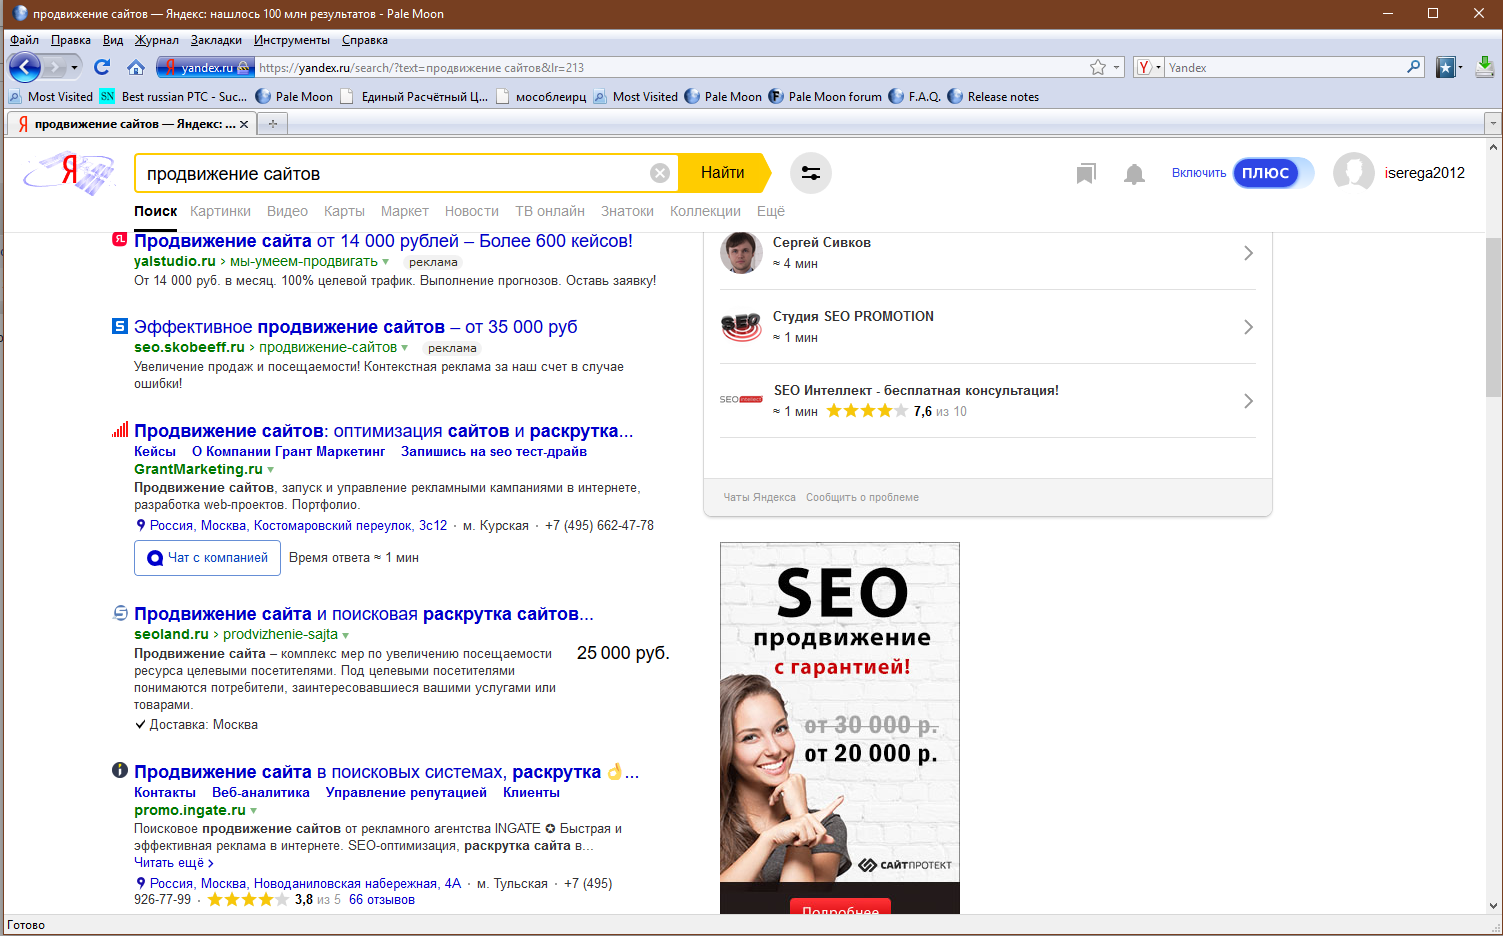The image size is (1503, 936).
Task: Reload the page with the refresh icon
Action: tap(101, 67)
